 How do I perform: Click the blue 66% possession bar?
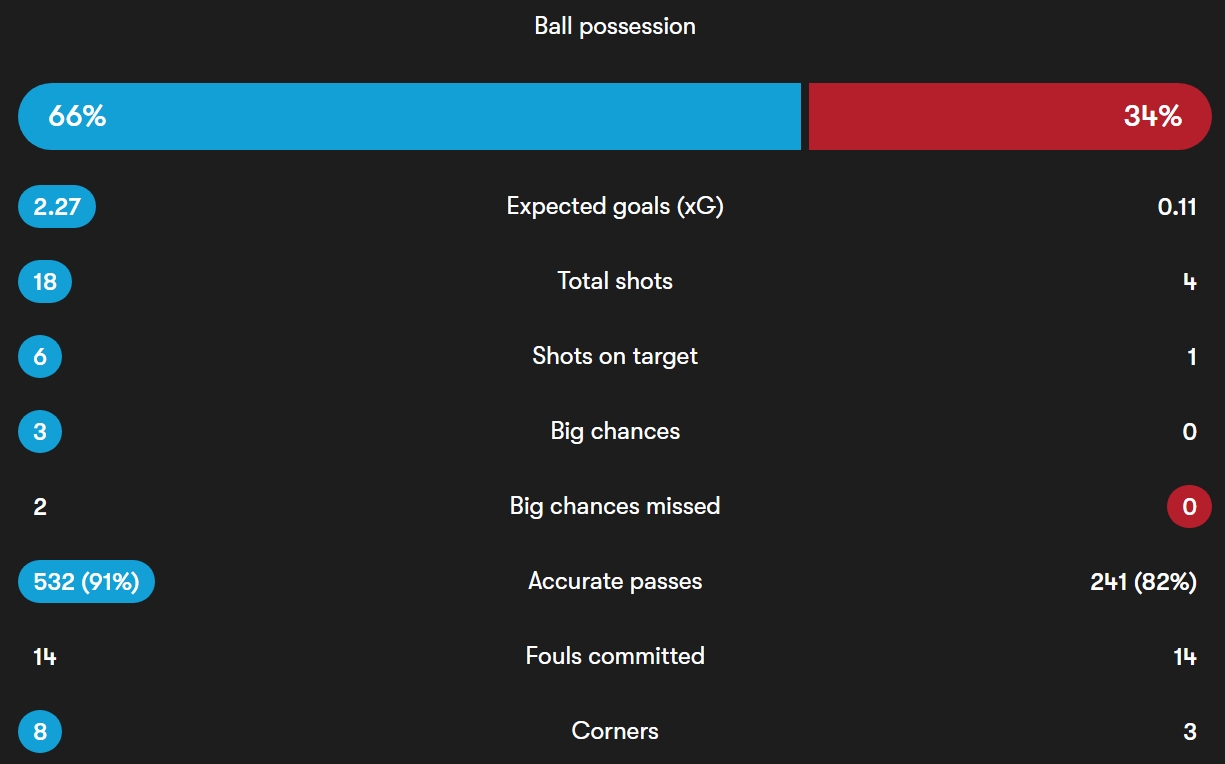[x=410, y=116]
